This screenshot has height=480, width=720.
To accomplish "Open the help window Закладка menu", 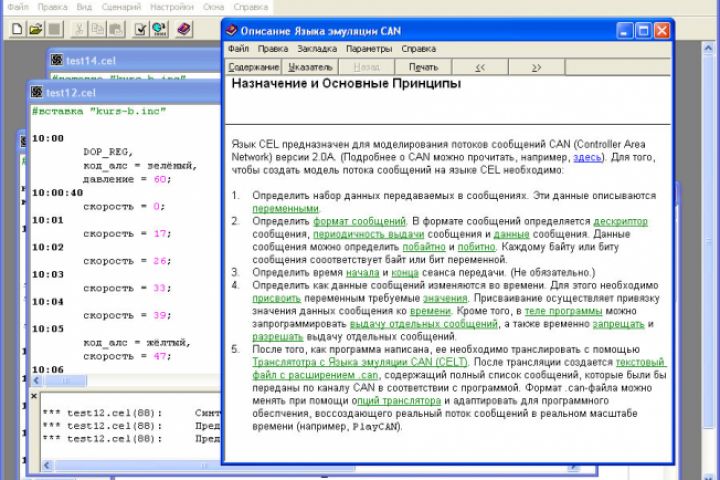I will click(x=317, y=49).
